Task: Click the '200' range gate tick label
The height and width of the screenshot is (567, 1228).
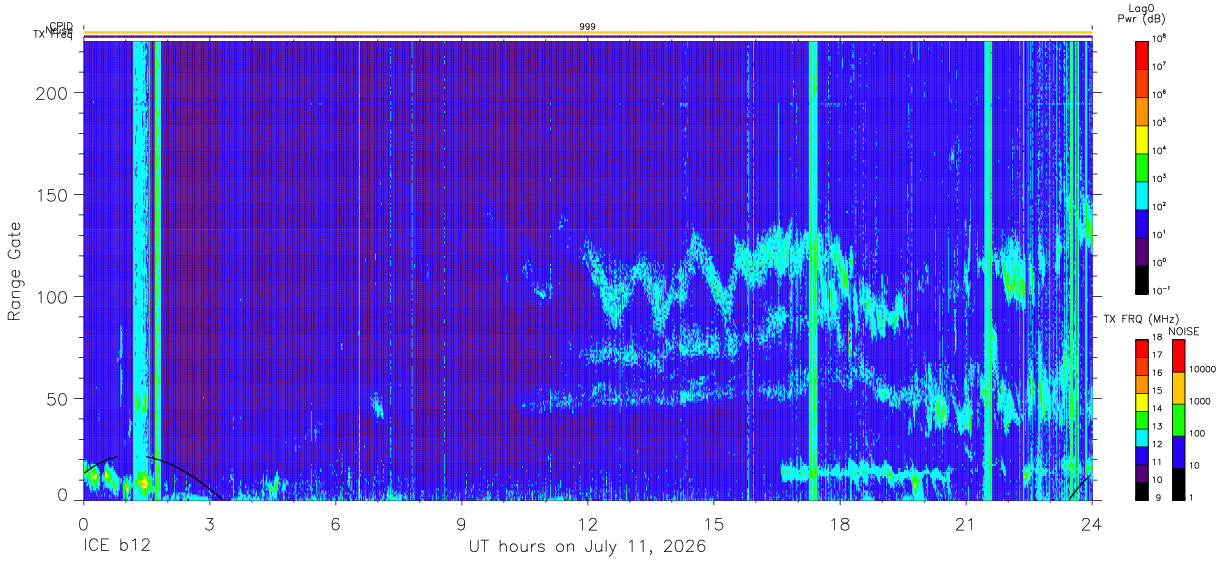Action: click(x=53, y=92)
